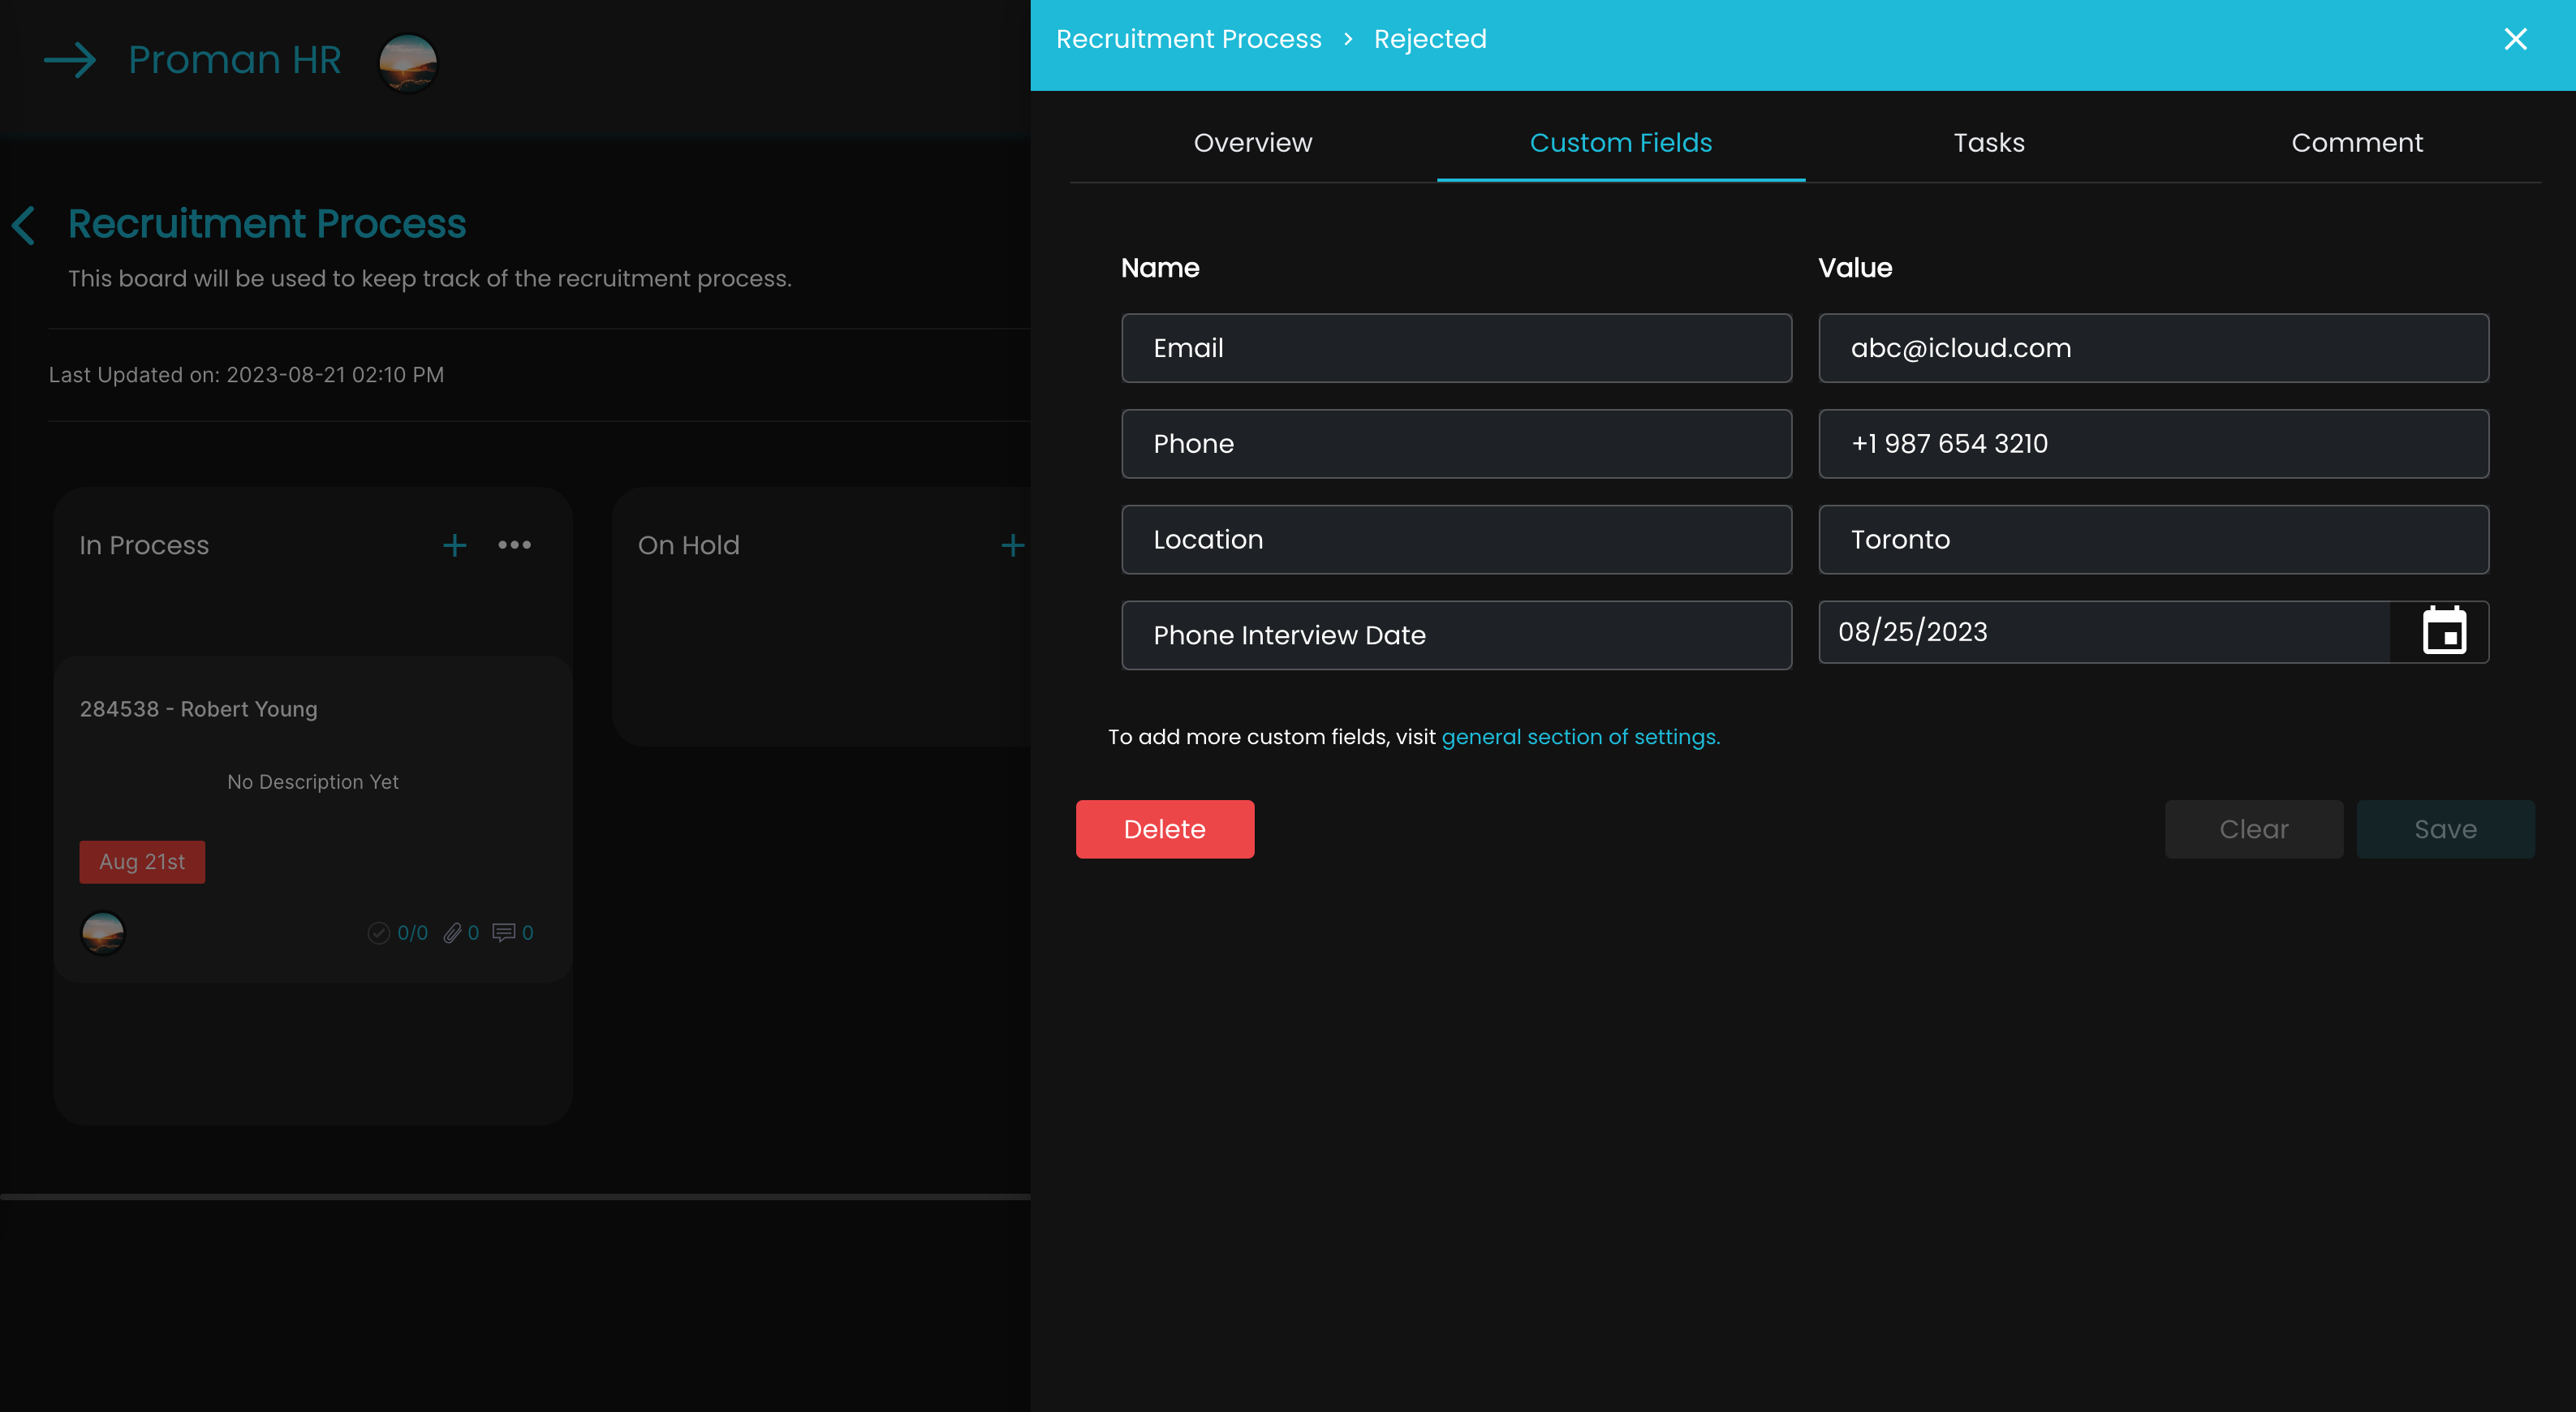Click the Email value input field

(2153, 348)
